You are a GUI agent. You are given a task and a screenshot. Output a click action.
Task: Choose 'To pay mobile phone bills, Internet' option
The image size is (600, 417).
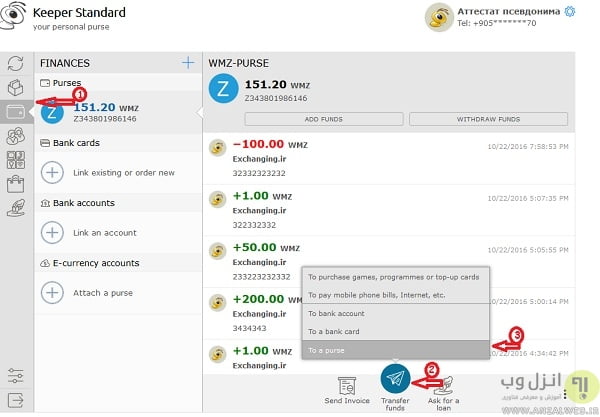pos(396,295)
